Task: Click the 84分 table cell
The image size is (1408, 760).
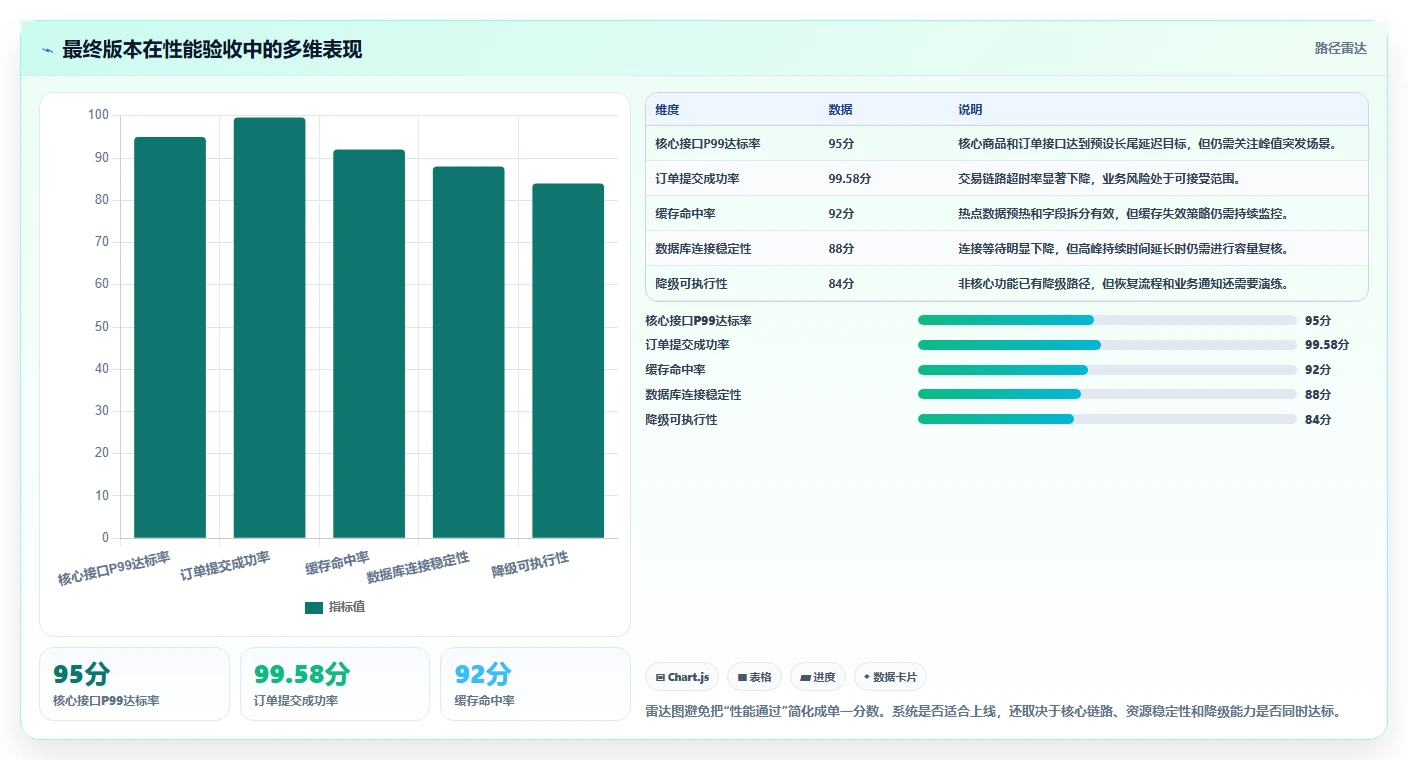Action: (x=841, y=284)
